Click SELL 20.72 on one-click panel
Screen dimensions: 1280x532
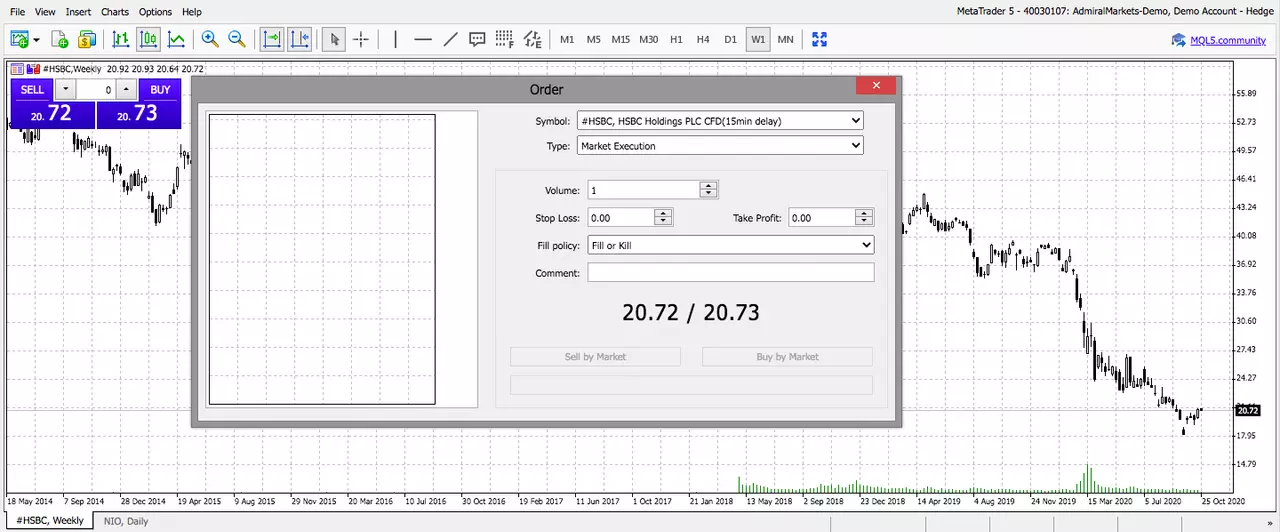point(52,113)
